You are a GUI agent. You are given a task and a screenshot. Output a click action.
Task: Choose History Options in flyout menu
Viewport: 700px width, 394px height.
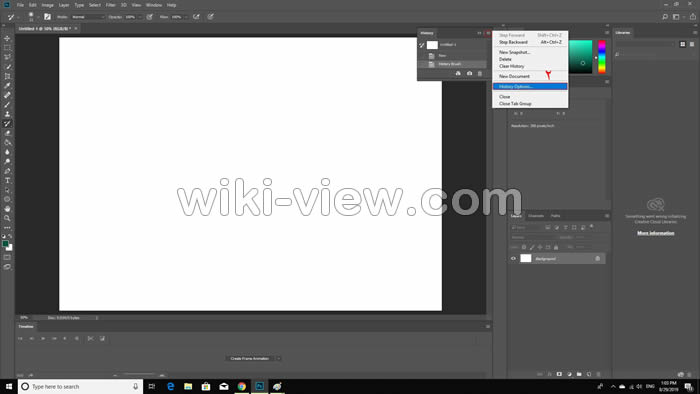pos(530,87)
